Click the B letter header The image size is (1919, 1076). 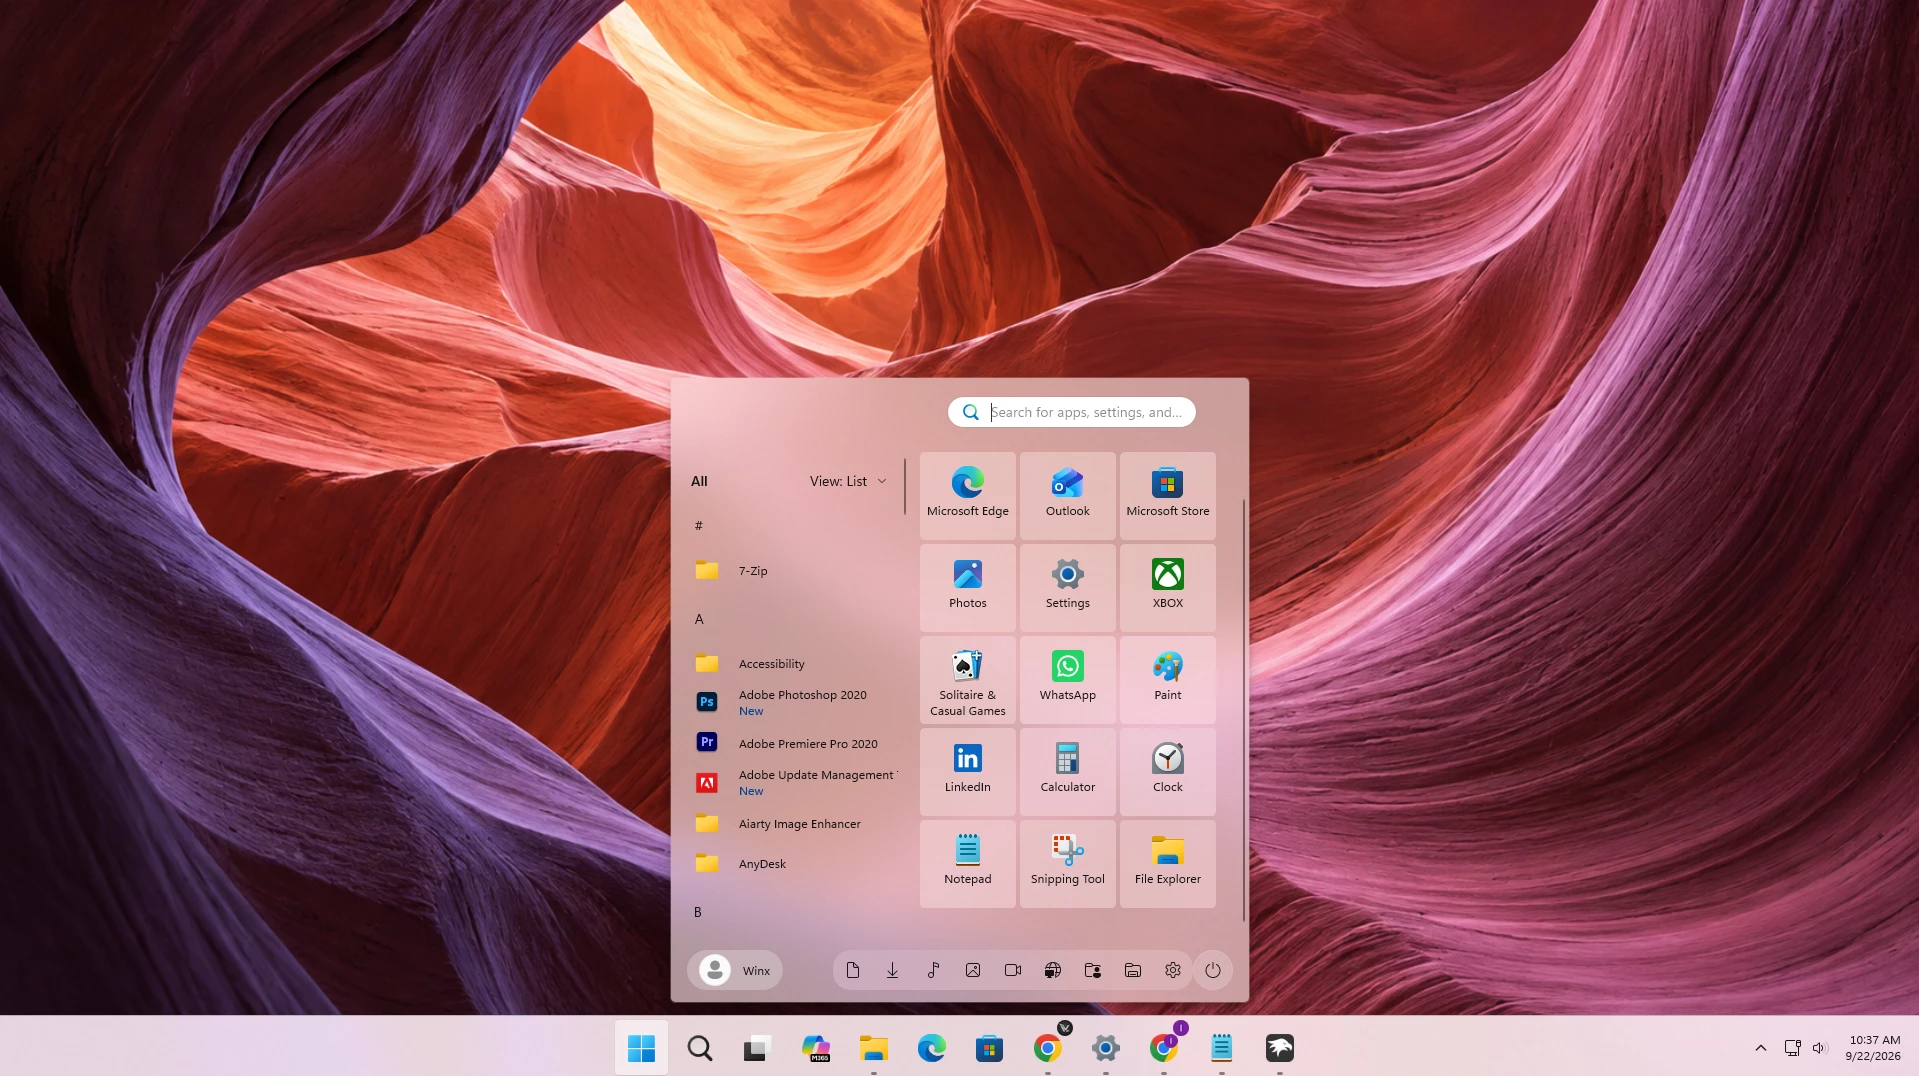[698, 912]
